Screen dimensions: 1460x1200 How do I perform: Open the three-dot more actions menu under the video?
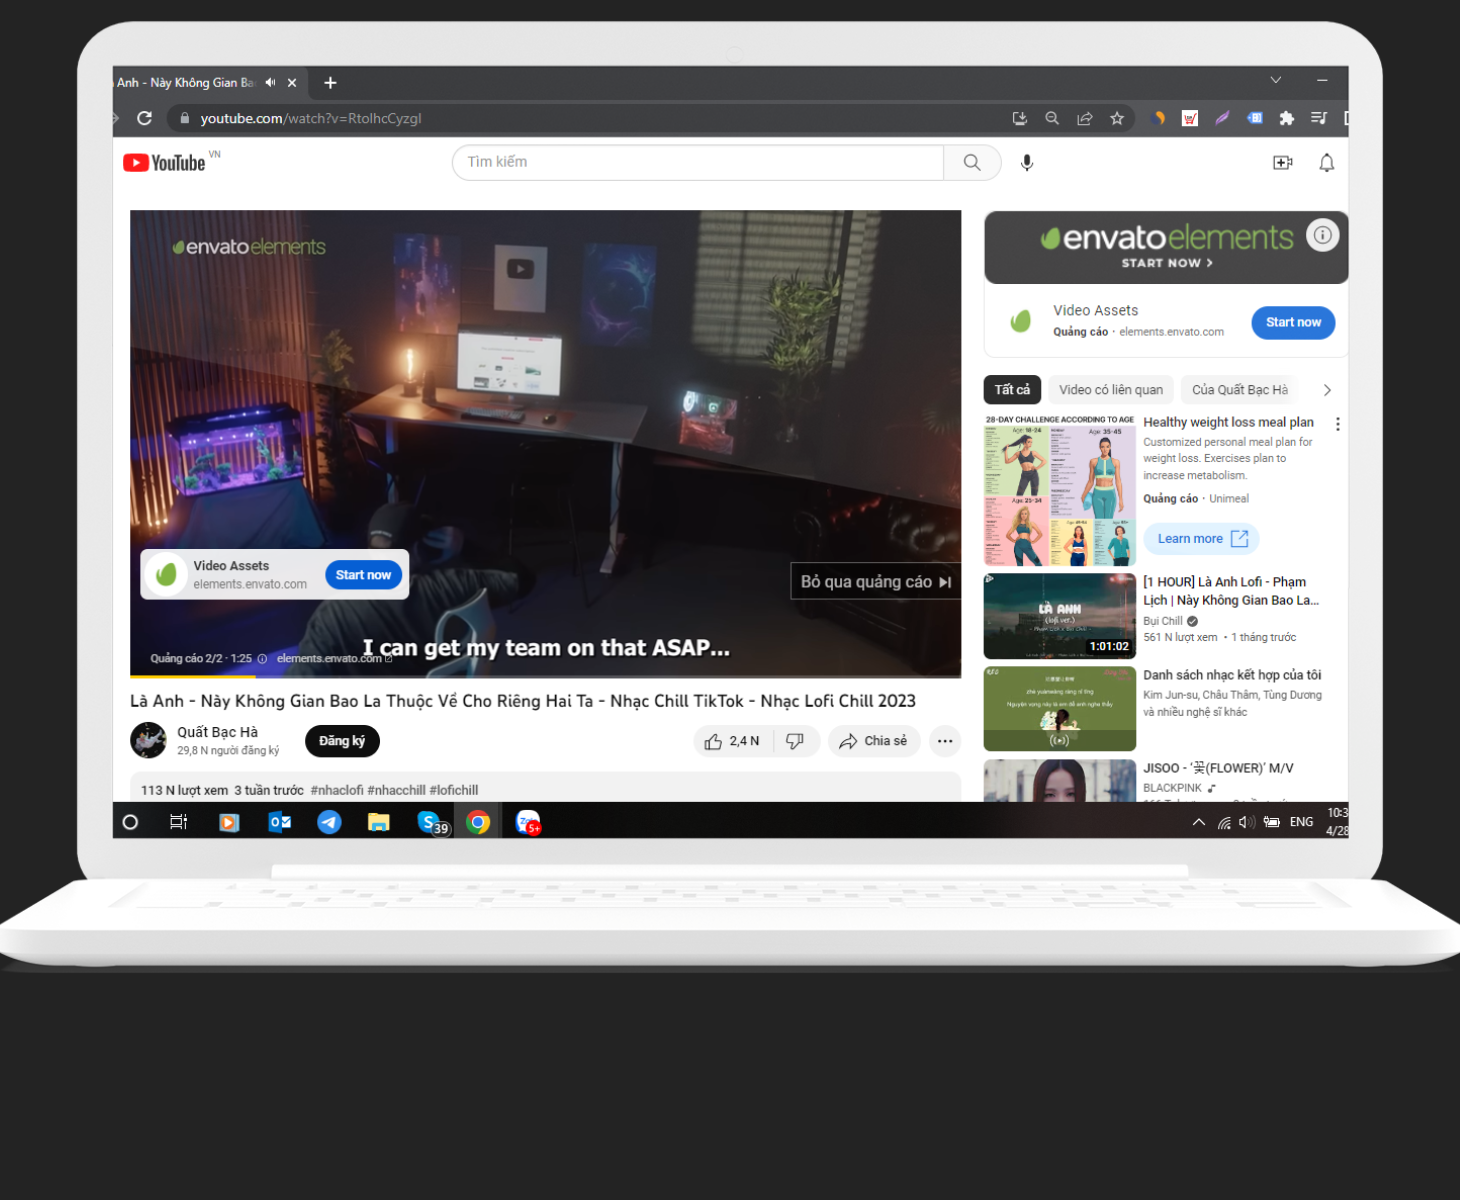[x=945, y=741]
